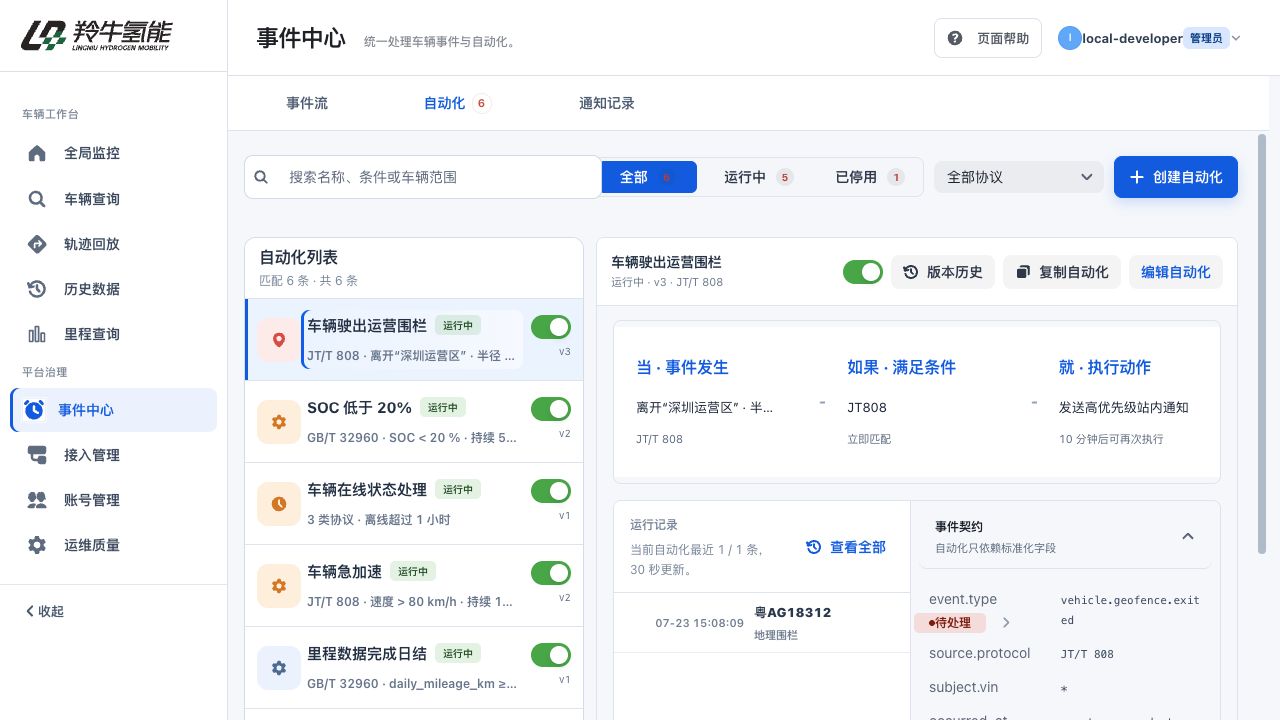Screen dimensions: 1280x720
Task: Open the 粤AG18312 run record row
Action: point(762,622)
